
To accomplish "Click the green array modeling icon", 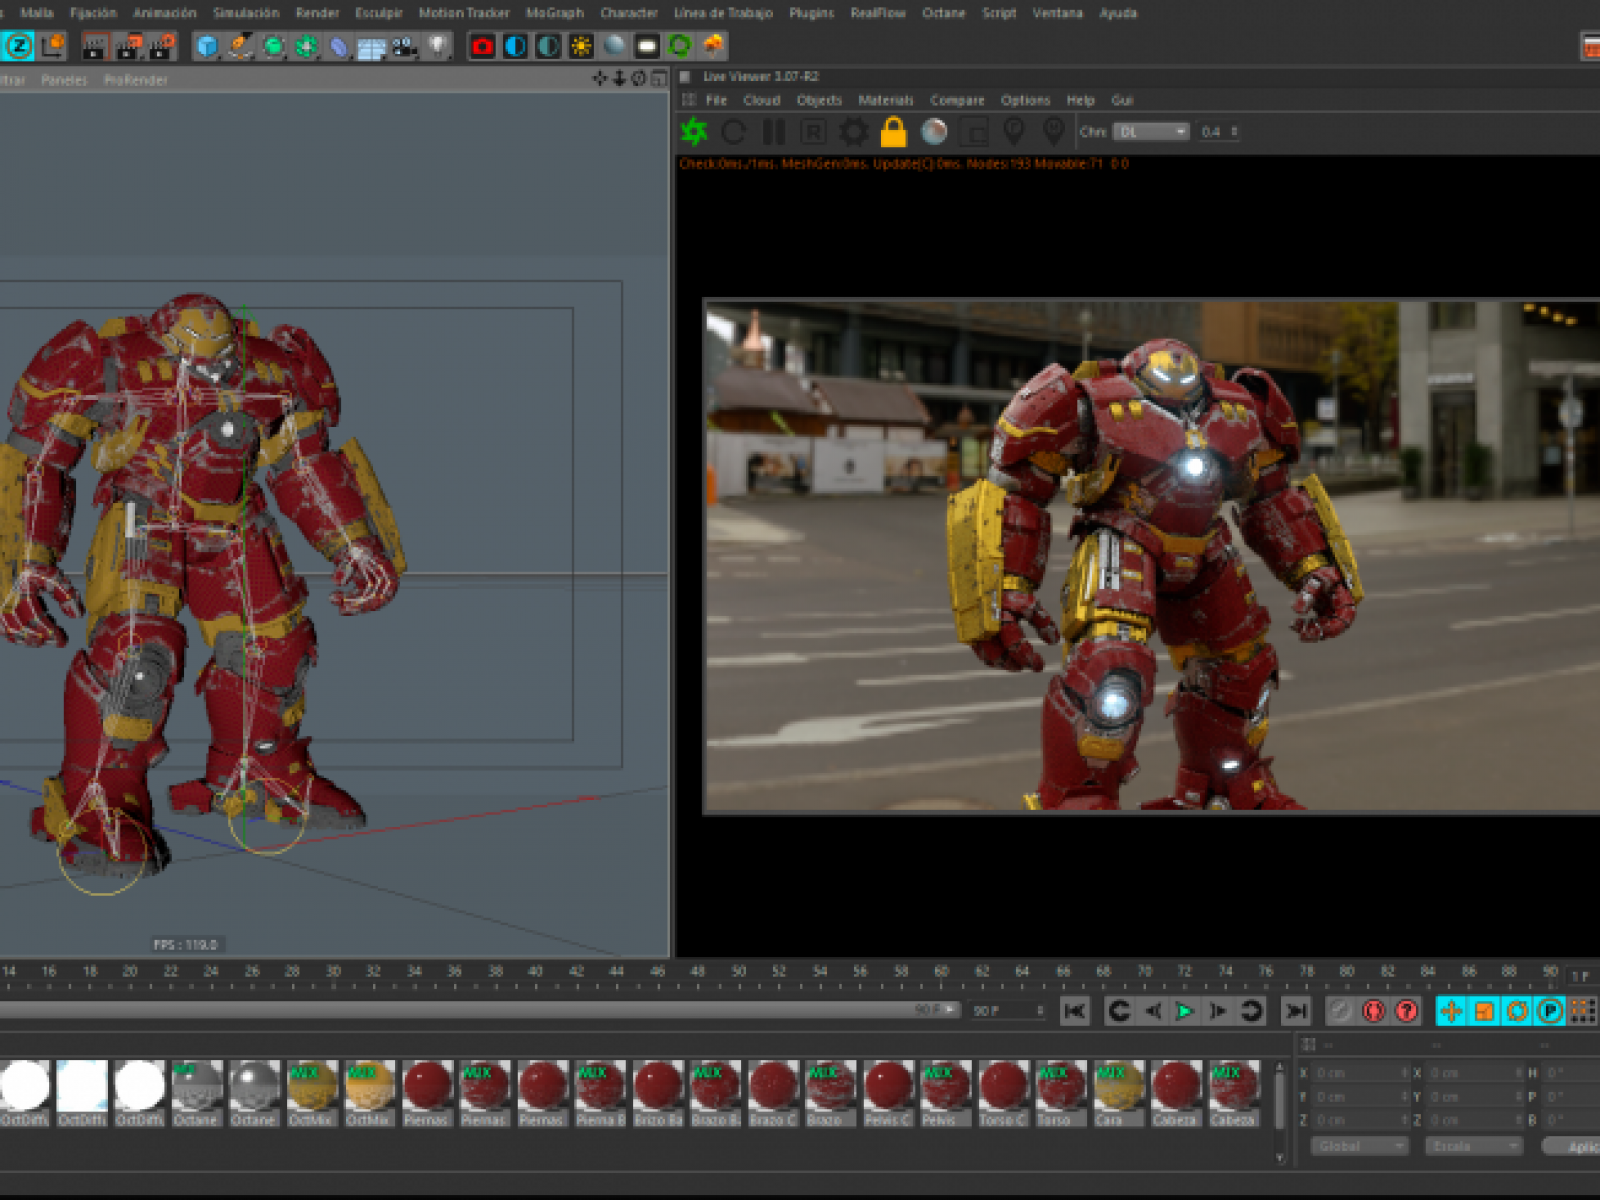I will 307,46.
